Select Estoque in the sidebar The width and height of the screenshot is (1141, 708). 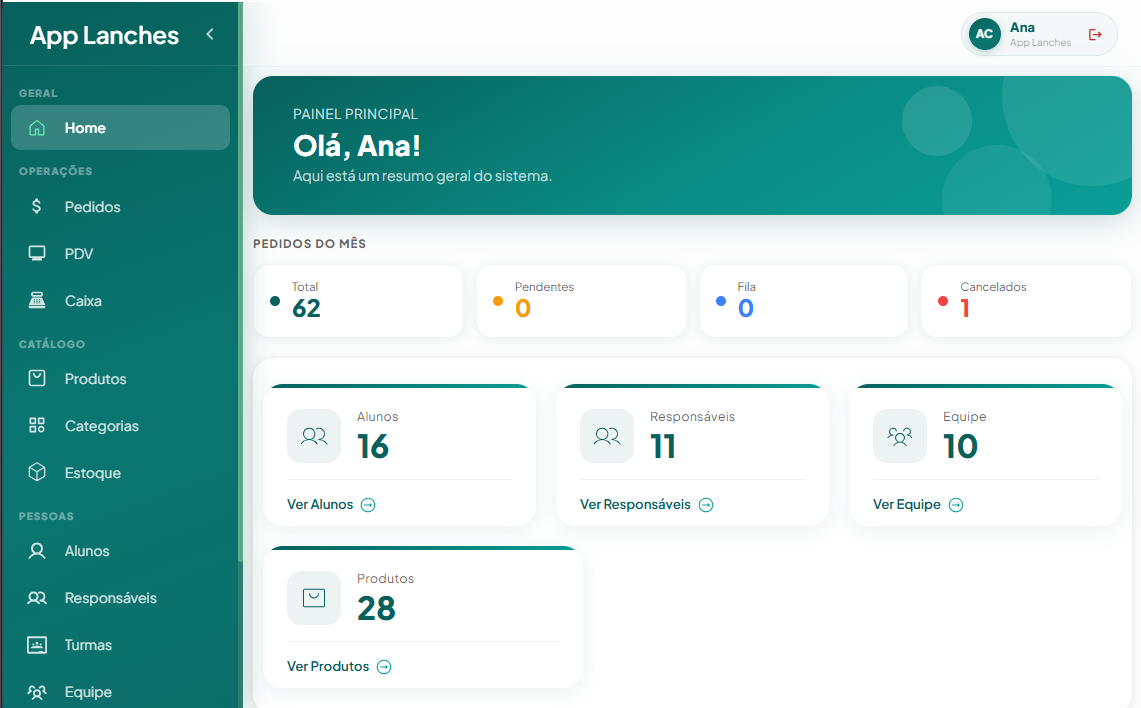point(120,472)
